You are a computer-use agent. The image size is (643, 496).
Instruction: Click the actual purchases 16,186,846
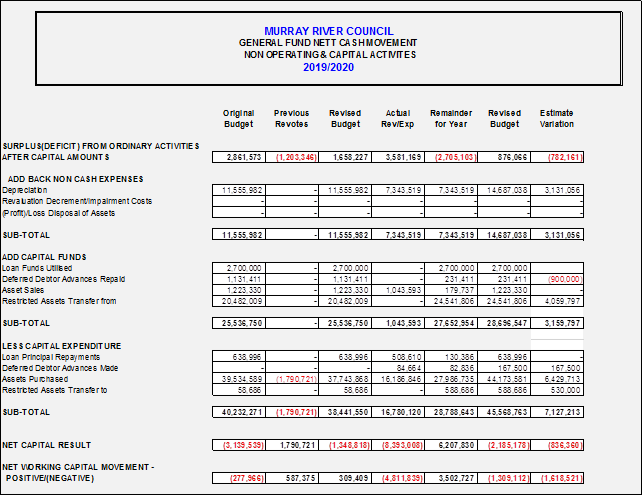coord(398,379)
